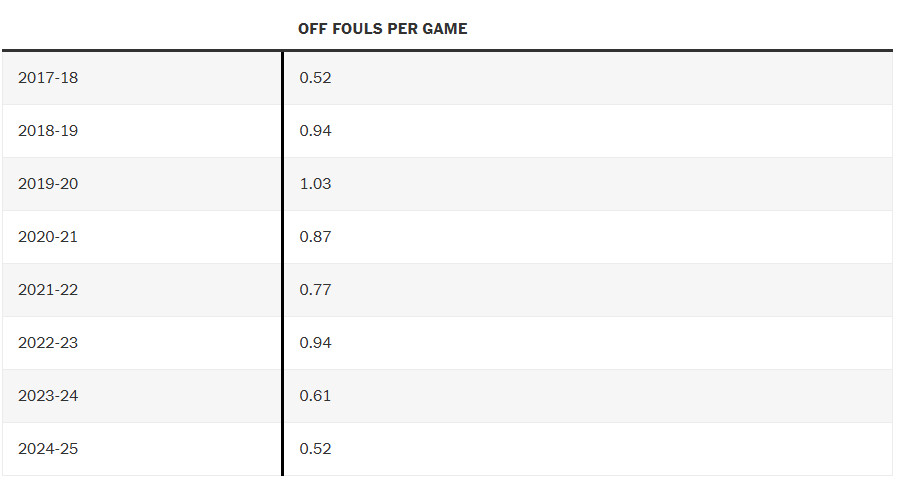Click the OFF FOULS PER GAME column header
The height and width of the screenshot is (484, 898).
382,29
